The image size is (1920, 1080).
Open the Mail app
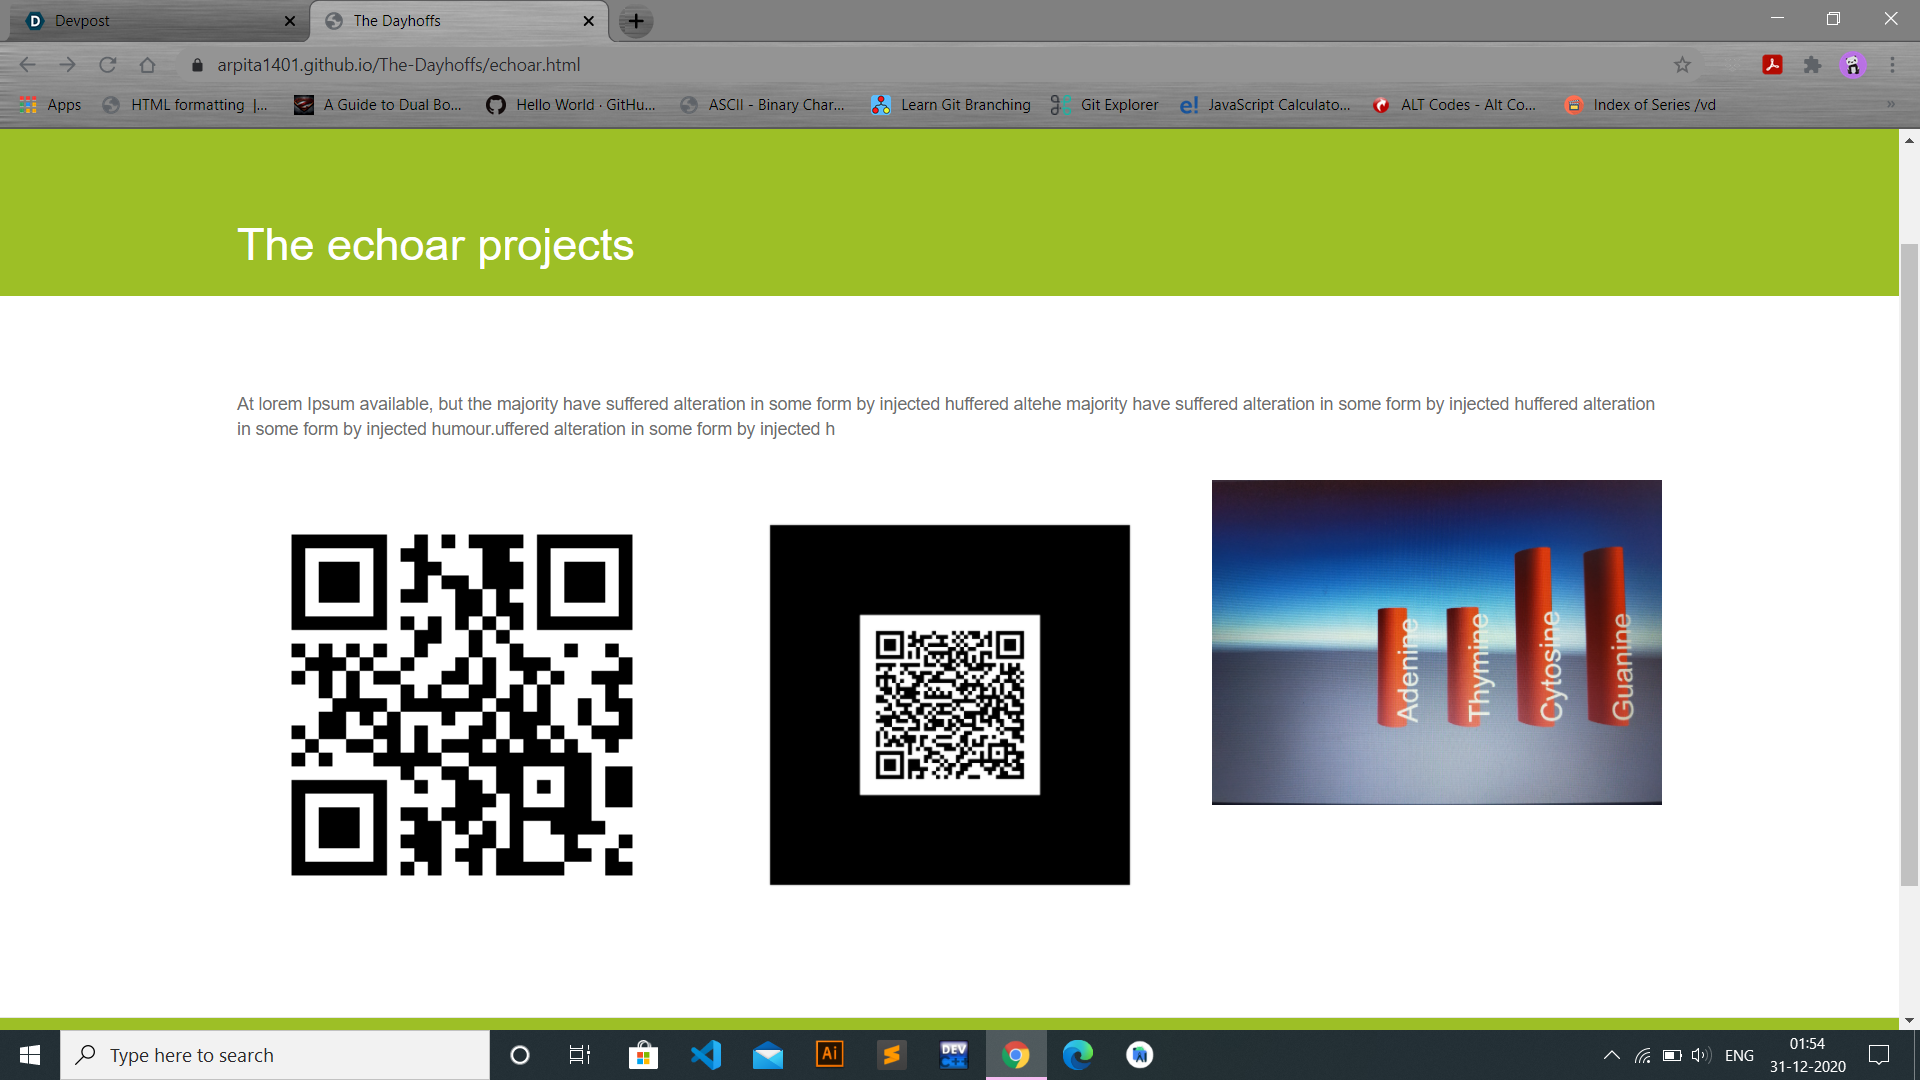coord(768,1055)
